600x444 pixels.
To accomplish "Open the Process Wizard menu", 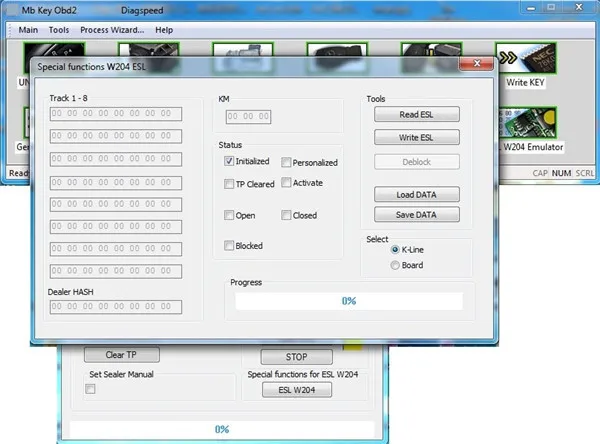I will [x=112, y=30].
